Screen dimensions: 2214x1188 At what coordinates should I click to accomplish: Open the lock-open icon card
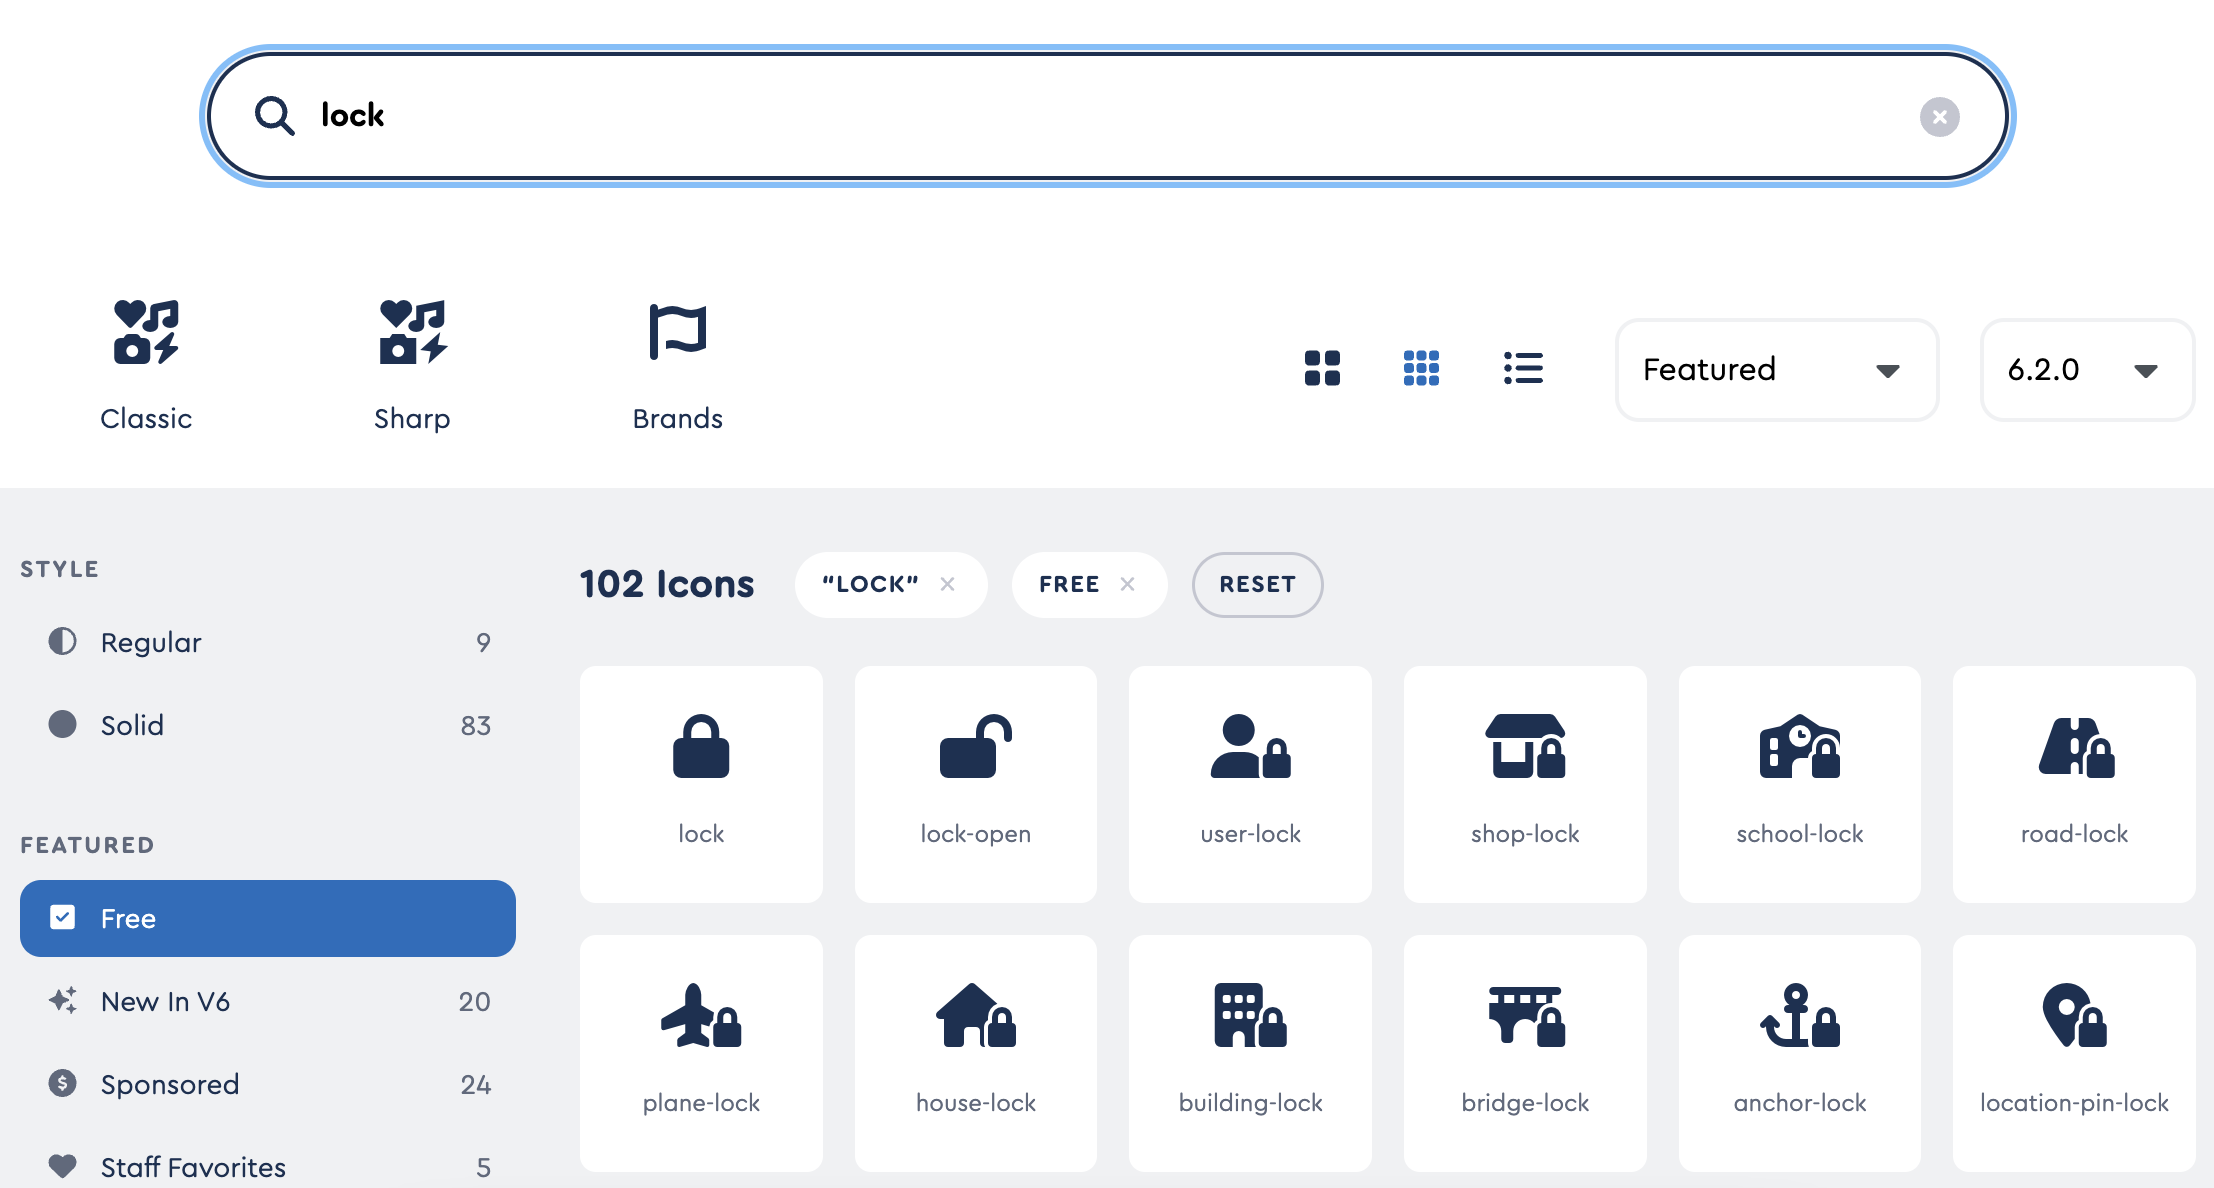(976, 784)
